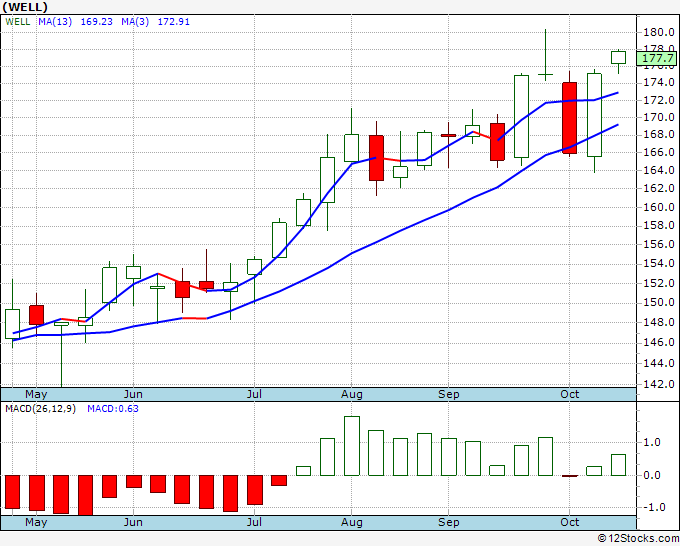This screenshot has height=546, width=680.
Task: Click the MA(3) legend label
Action: click(x=135, y=22)
